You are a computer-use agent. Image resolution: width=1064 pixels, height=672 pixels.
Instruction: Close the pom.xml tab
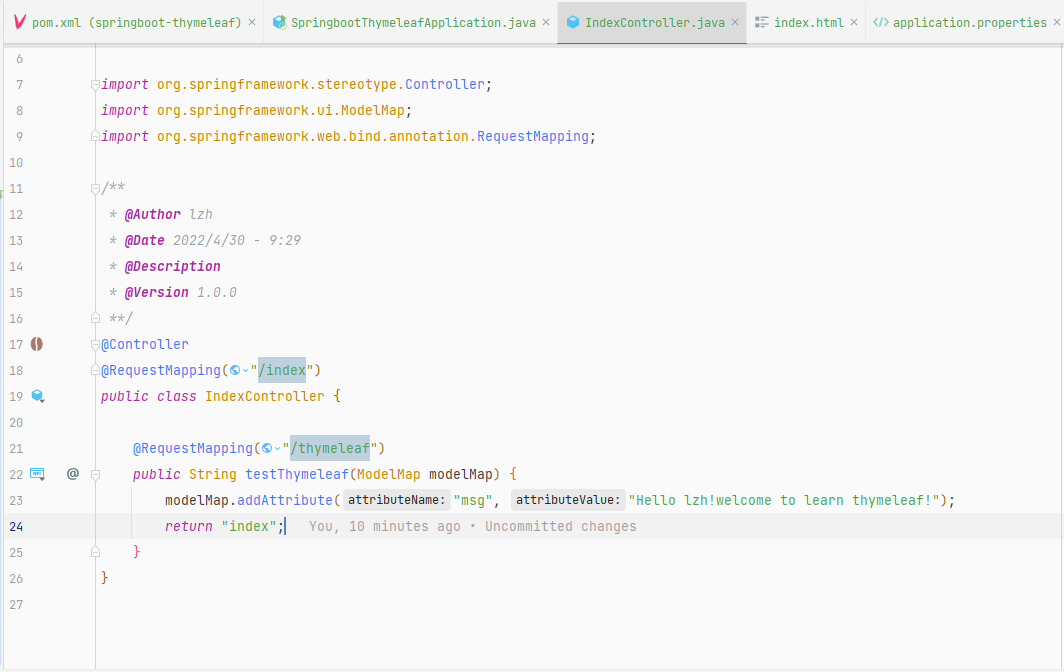[x=252, y=22]
